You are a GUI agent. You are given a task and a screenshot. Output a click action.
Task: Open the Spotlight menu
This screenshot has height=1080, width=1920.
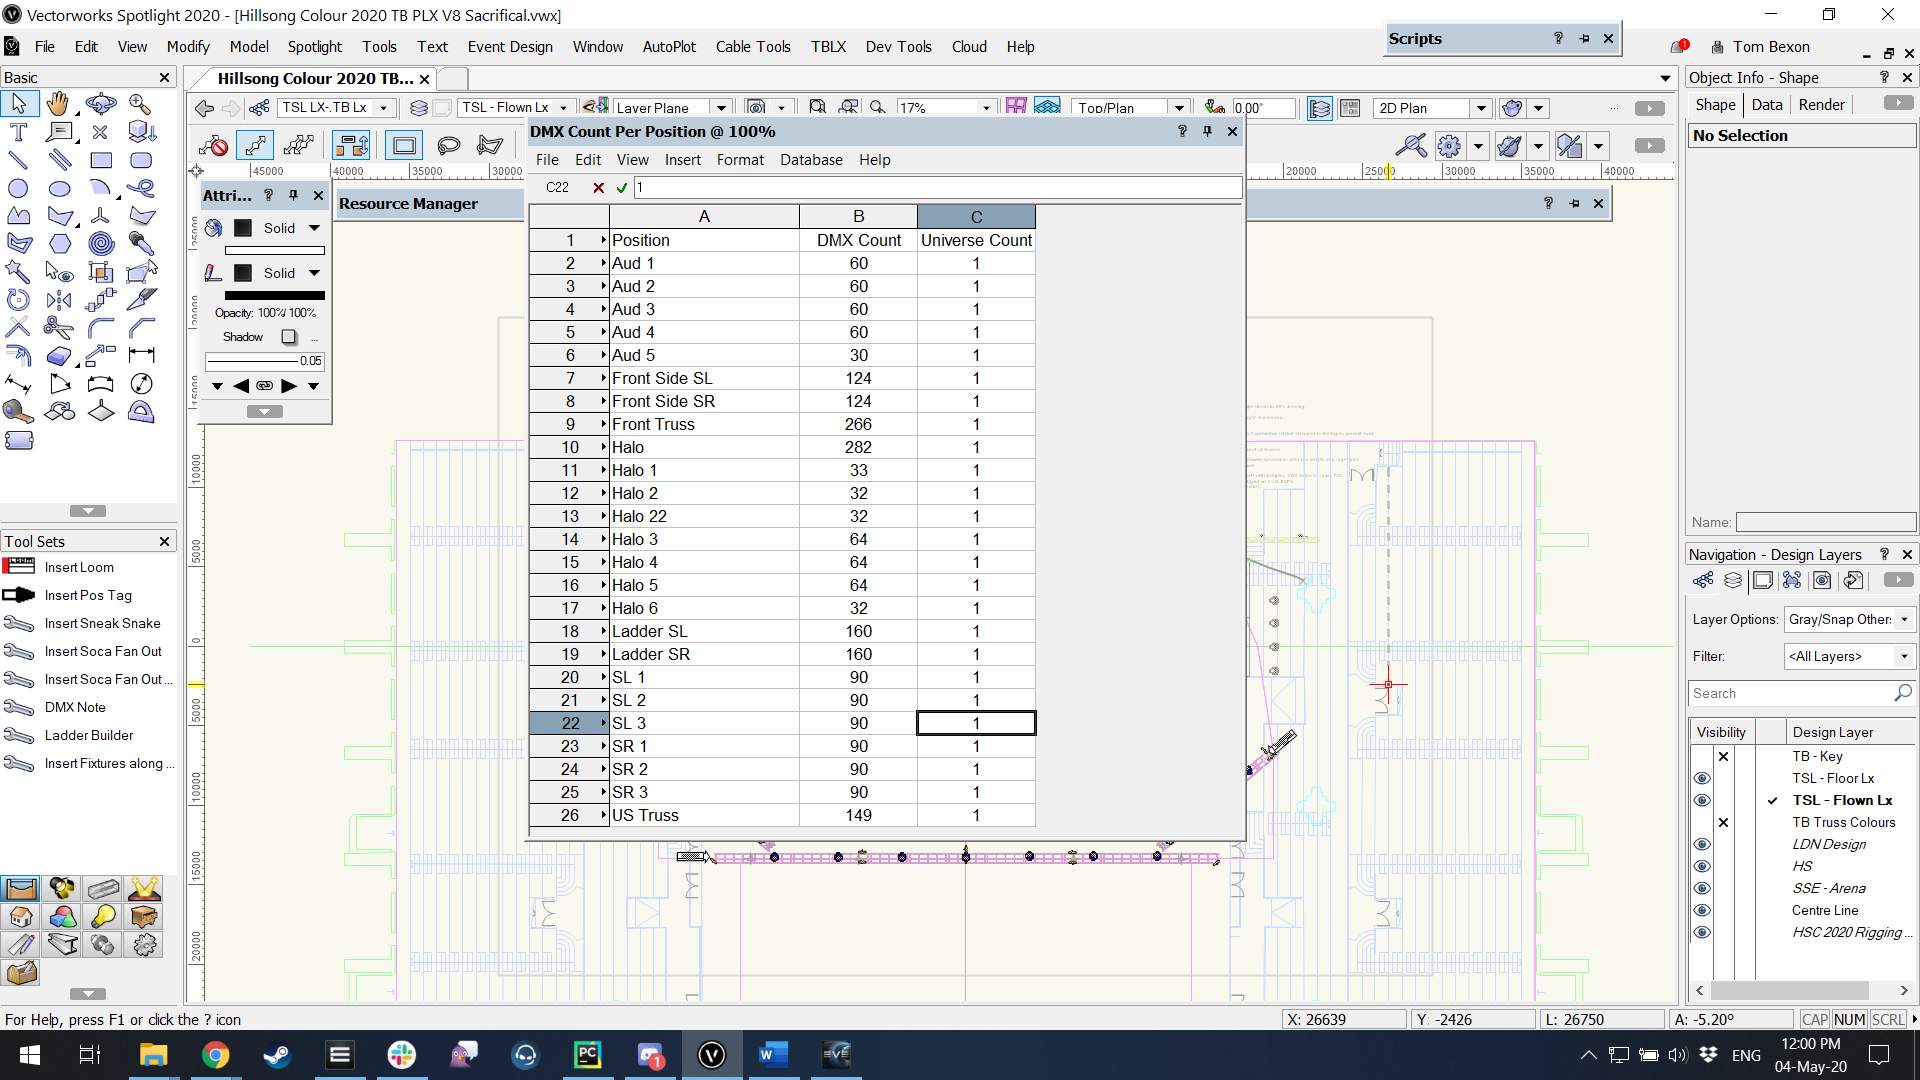tap(314, 47)
